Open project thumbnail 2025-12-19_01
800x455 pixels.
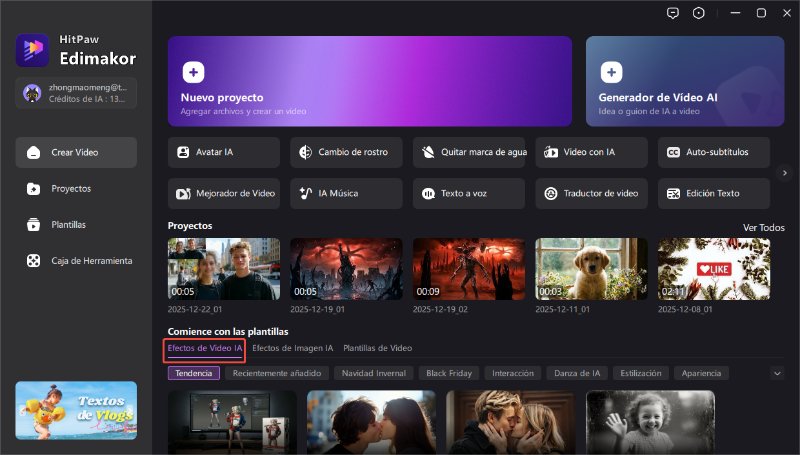click(x=346, y=269)
